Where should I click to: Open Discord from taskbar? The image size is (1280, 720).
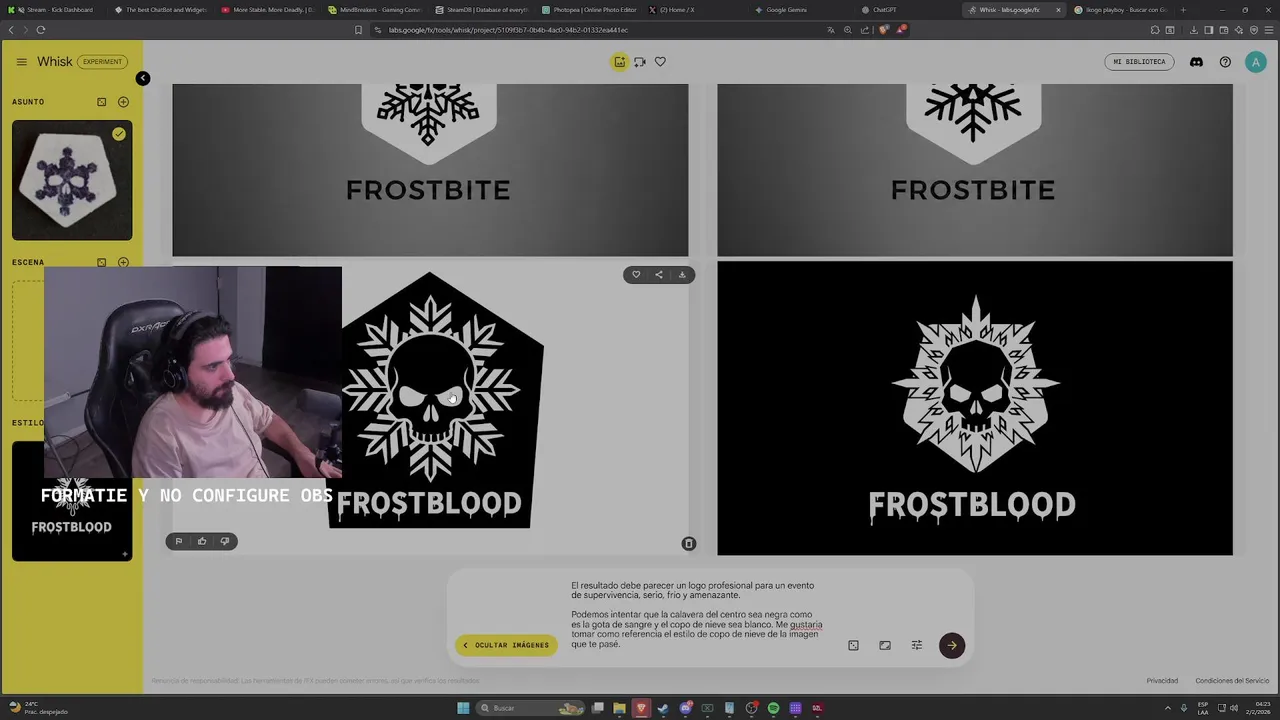685,708
